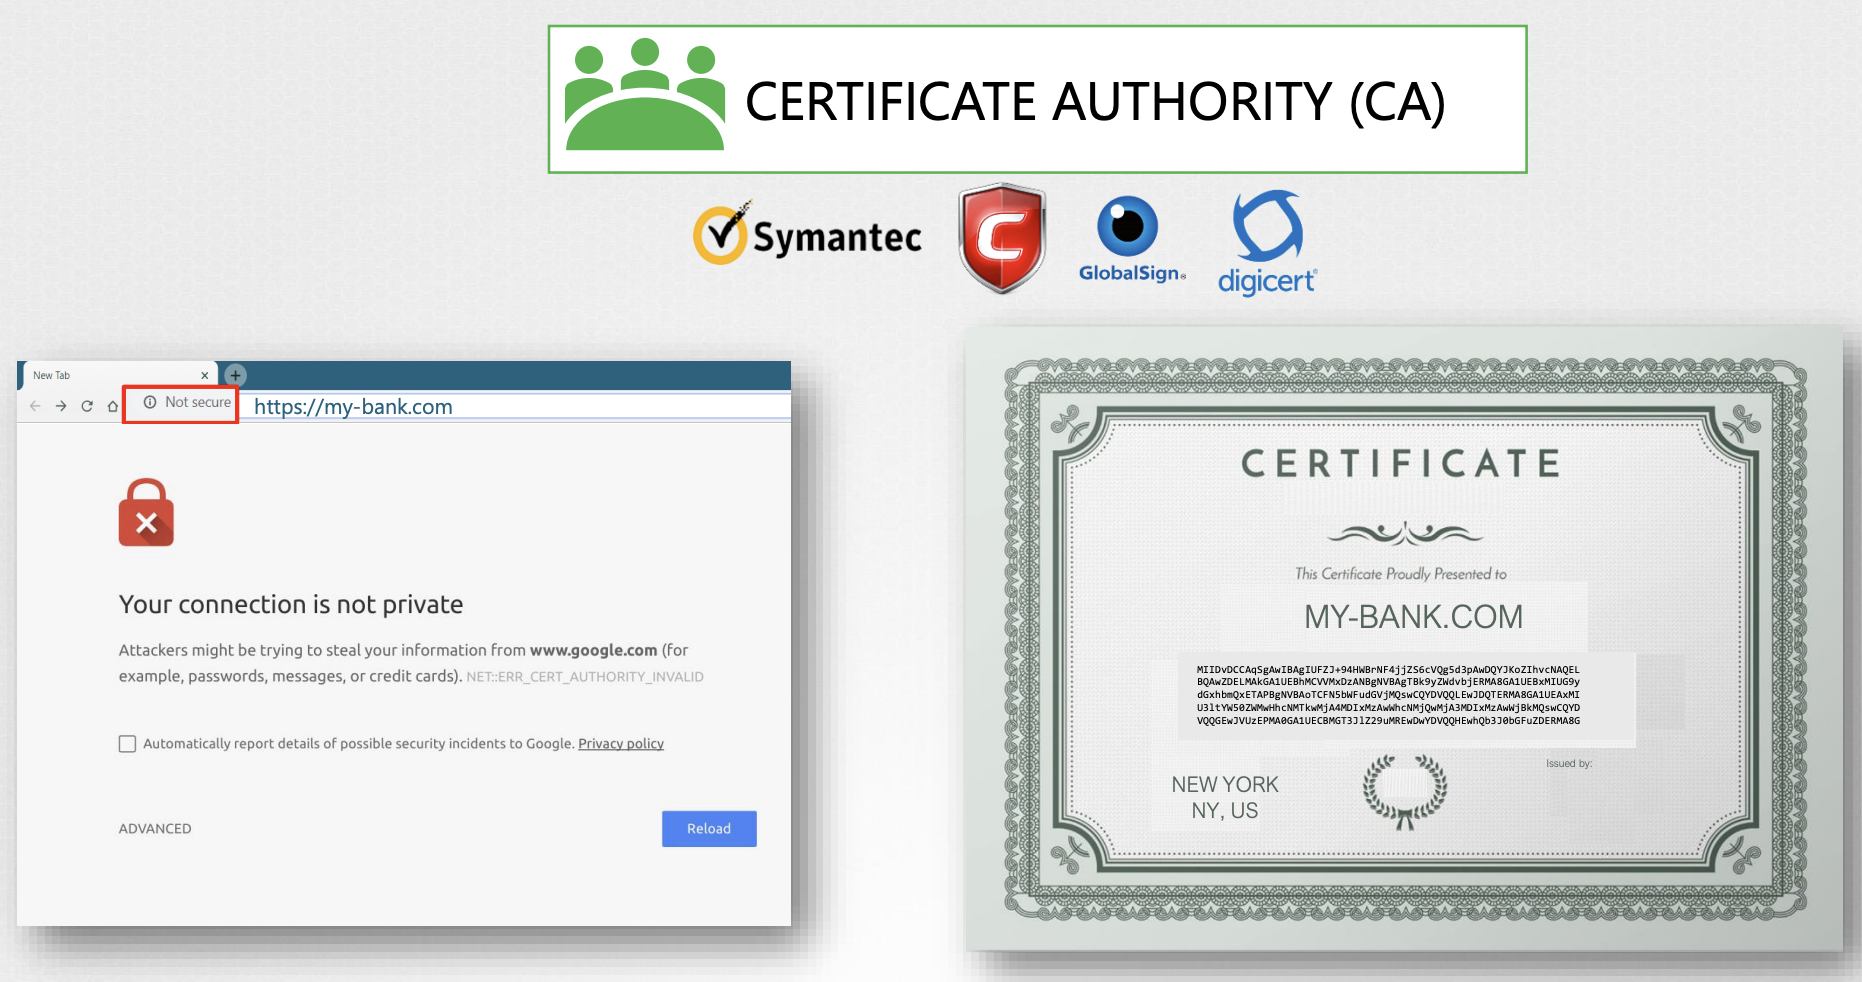Close the New Tab tab
The height and width of the screenshot is (982, 1862).
205,376
